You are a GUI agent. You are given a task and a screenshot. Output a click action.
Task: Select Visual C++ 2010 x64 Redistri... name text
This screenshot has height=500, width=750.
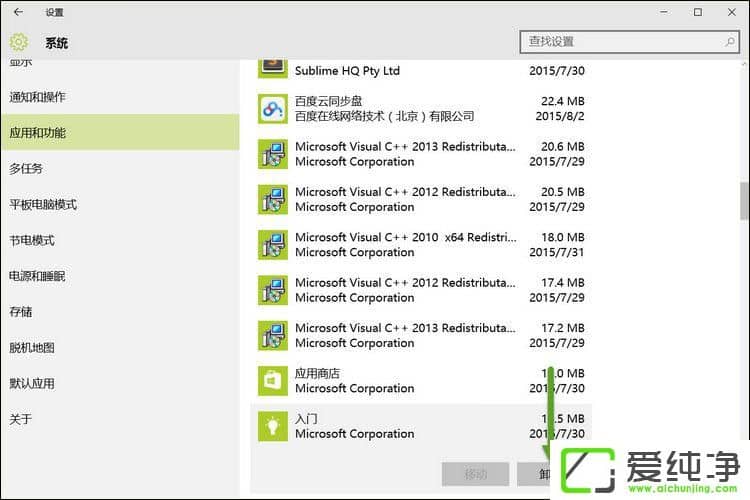pos(406,237)
